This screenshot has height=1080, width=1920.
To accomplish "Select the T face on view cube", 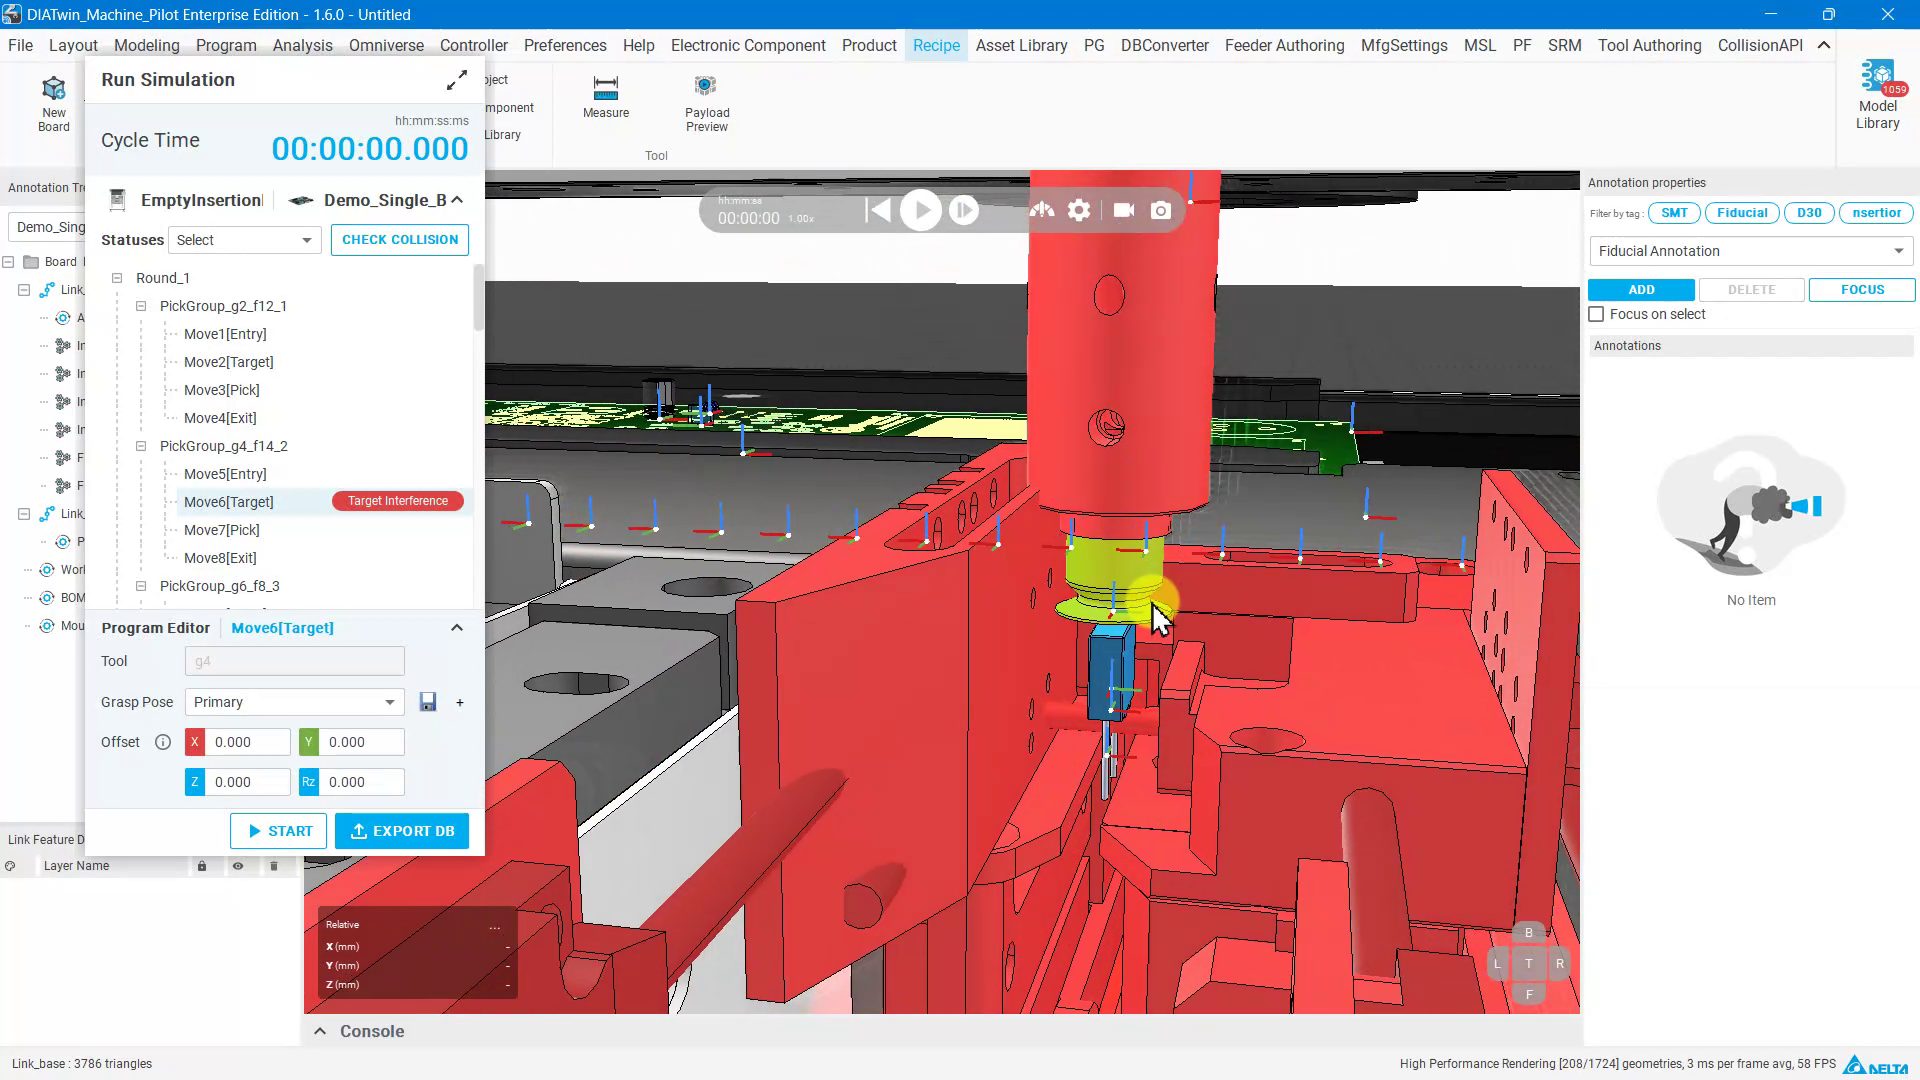I will [1528, 964].
